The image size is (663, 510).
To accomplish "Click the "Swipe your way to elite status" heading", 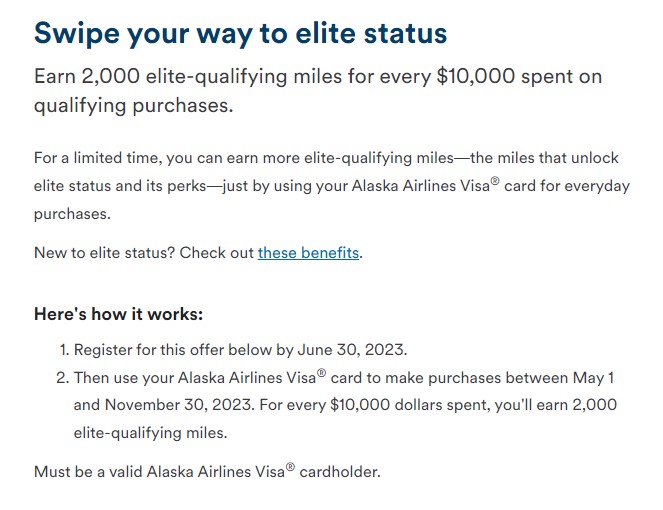I will click(x=240, y=34).
